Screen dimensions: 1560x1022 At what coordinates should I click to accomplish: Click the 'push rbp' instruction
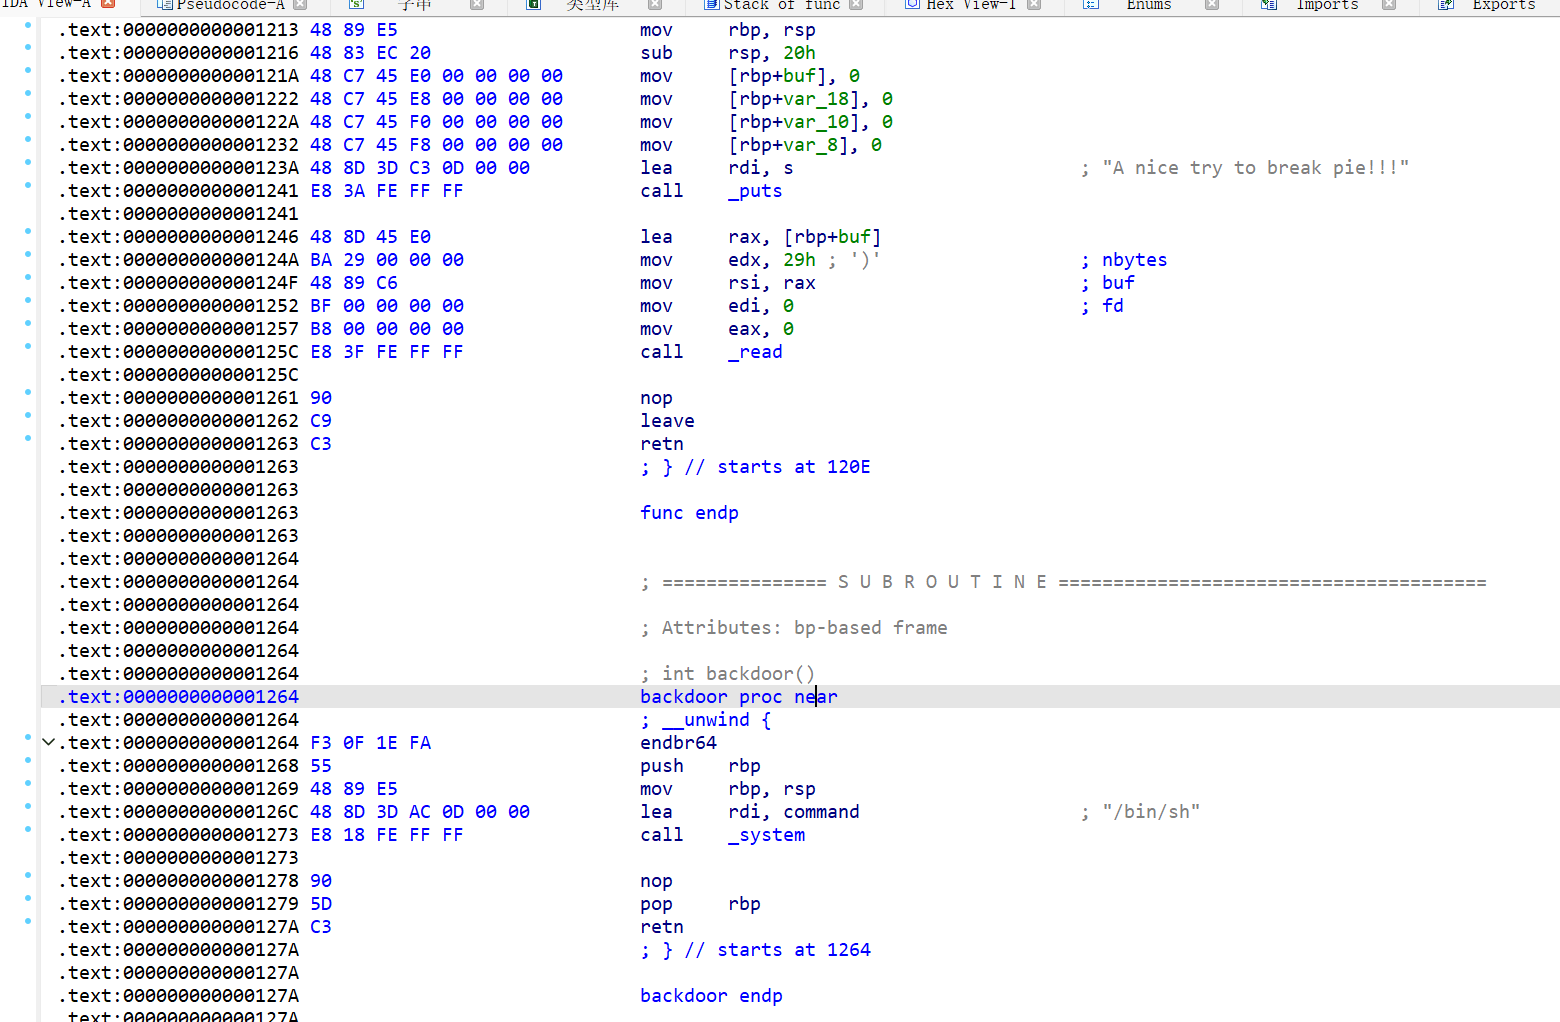(x=700, y=766)
